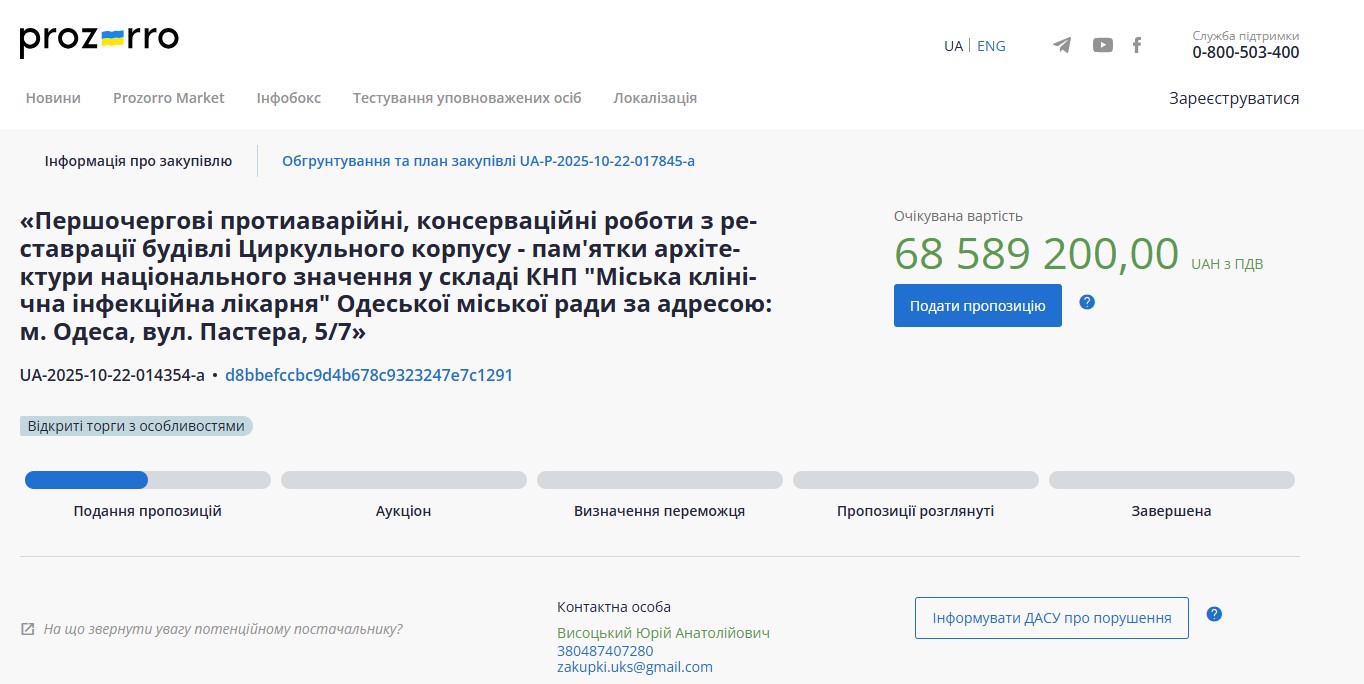Open the YouTube channel icon
The width and height of the screenshot is (1364, 684).
pyautogui.click(x=1102, y=45)
